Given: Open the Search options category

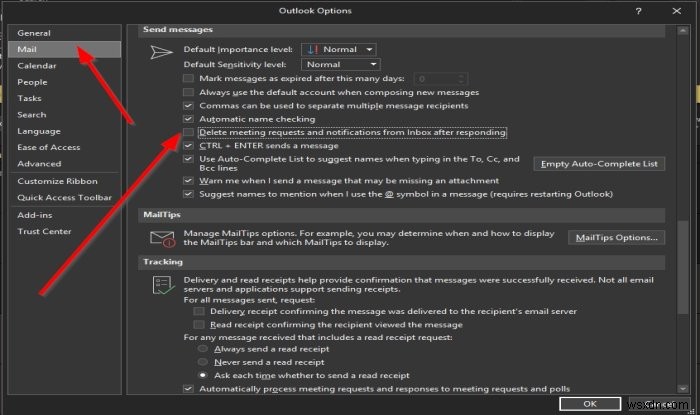Looking at the screenshot, I should (64, 115).
